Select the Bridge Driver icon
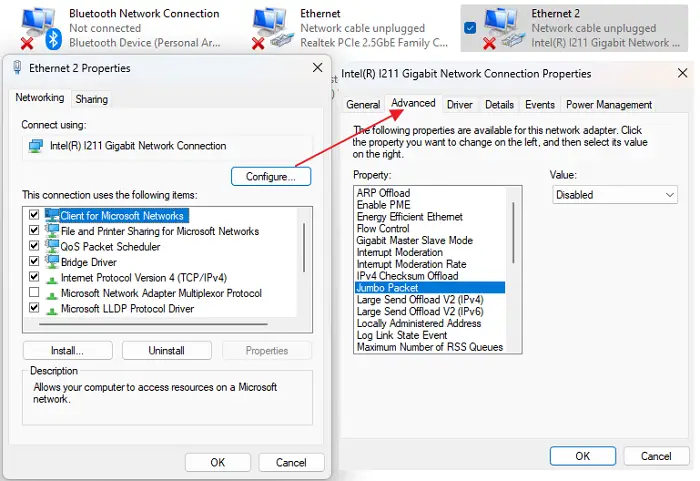 coord(52,261)
